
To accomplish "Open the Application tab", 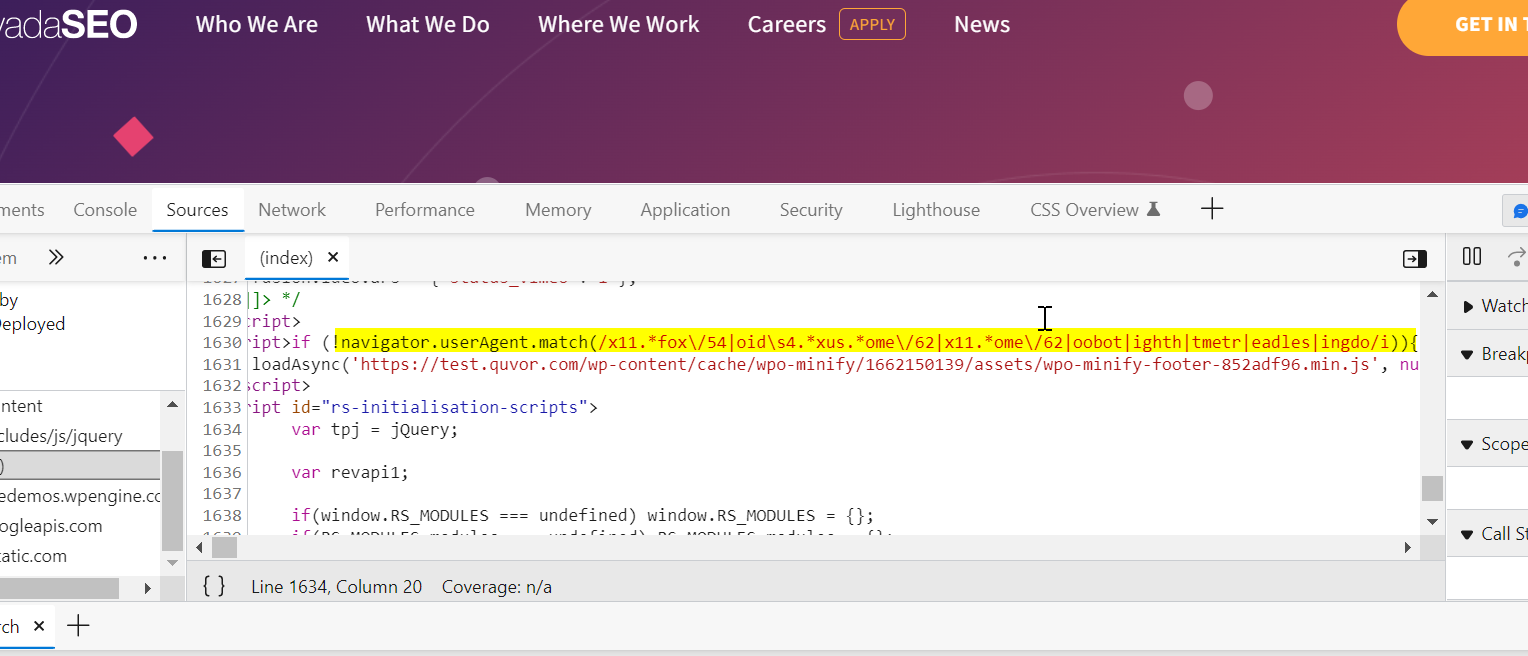I will [x=685, y=210].
